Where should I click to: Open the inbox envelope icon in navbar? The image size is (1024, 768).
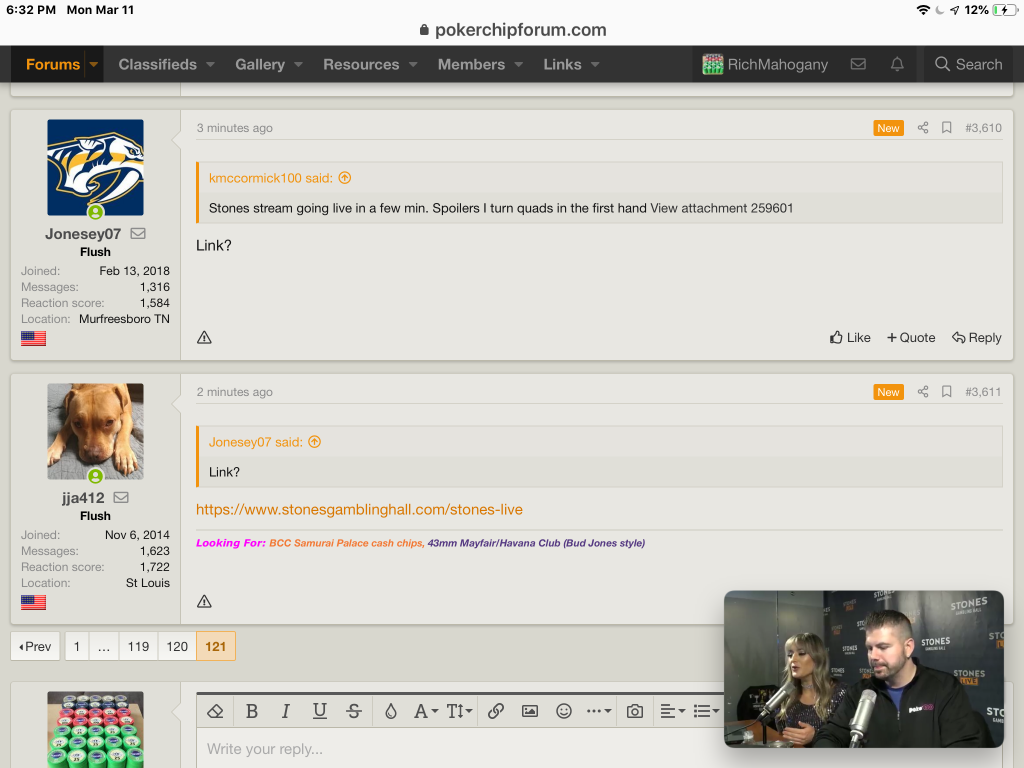858,64
